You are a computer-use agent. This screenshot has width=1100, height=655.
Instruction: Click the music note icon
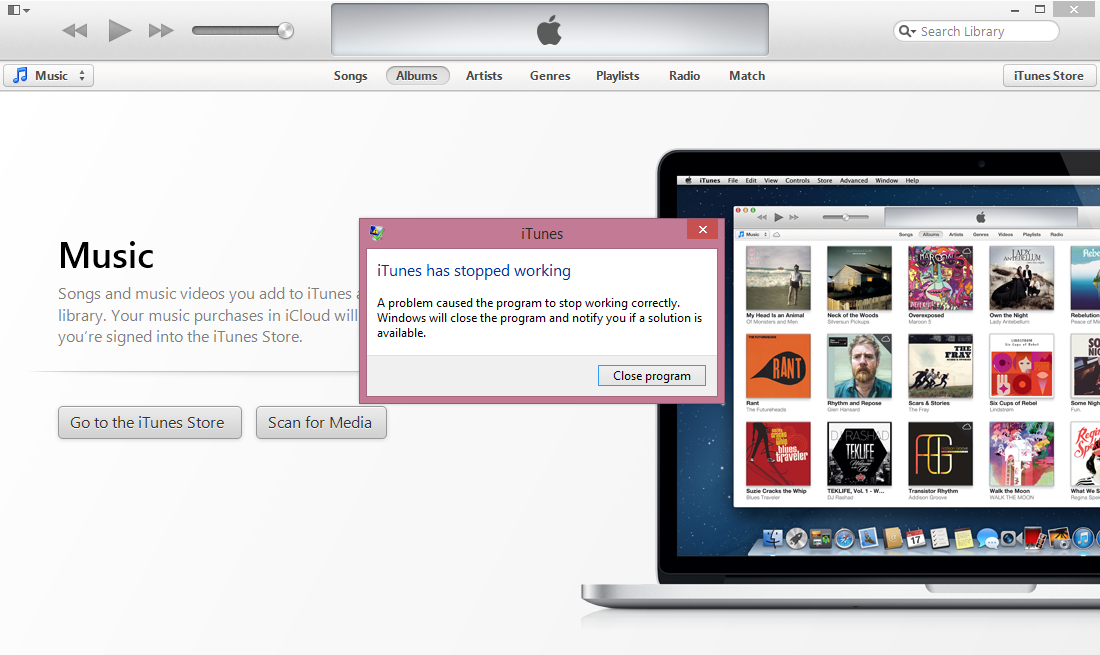coord(20,75)
